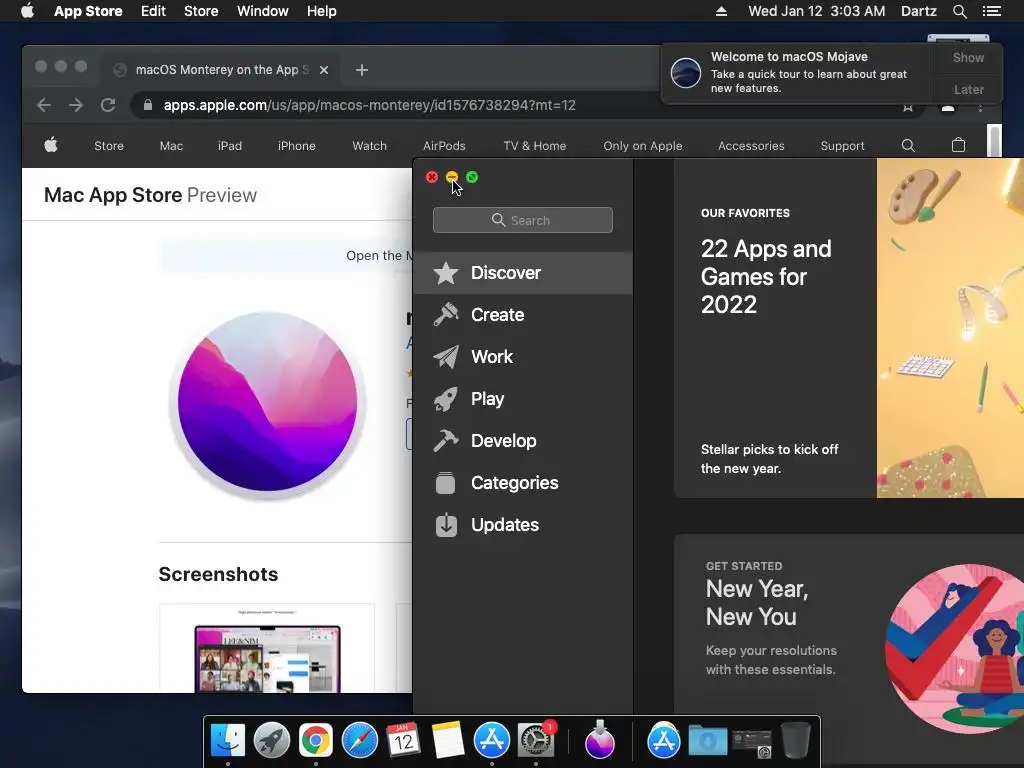The image size is (1024, 768).
Task: Open Only on Apple nav link
Action: pyautogui.click(x=643, y=146)
